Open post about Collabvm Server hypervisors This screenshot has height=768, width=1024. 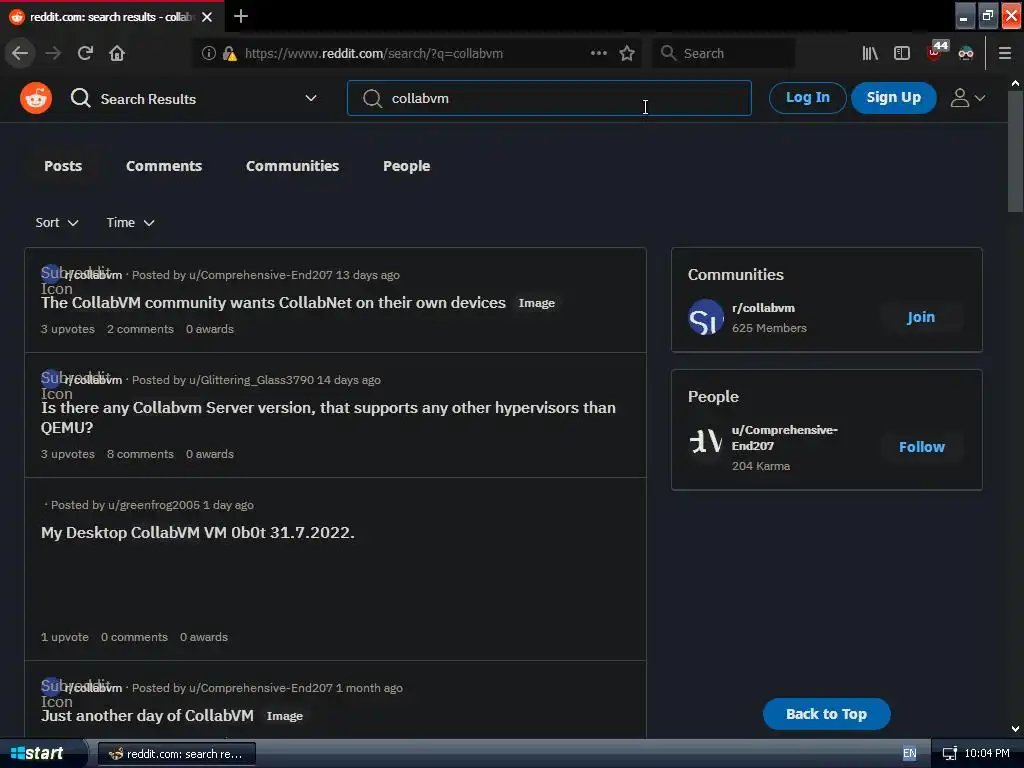coord(328,417)
